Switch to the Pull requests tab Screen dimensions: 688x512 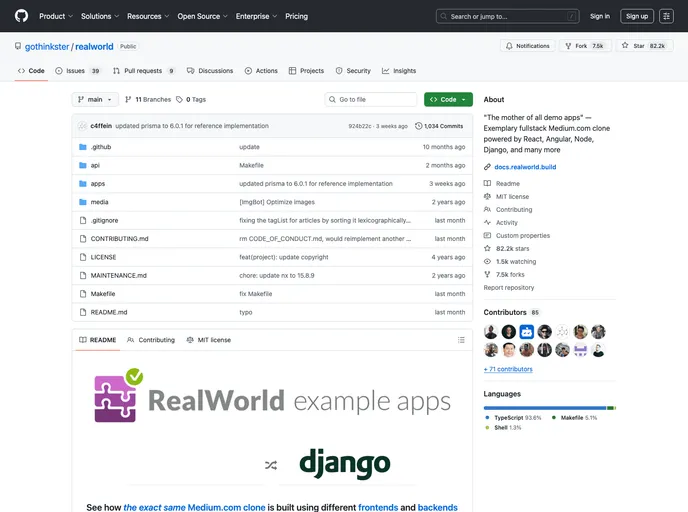(x=143, y=71)
